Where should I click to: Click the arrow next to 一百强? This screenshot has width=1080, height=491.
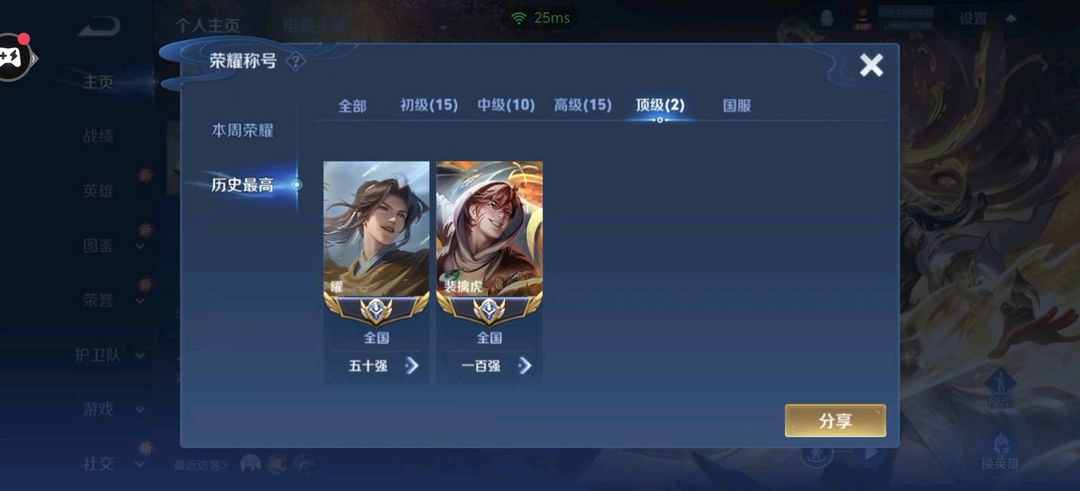click(525, 366)
